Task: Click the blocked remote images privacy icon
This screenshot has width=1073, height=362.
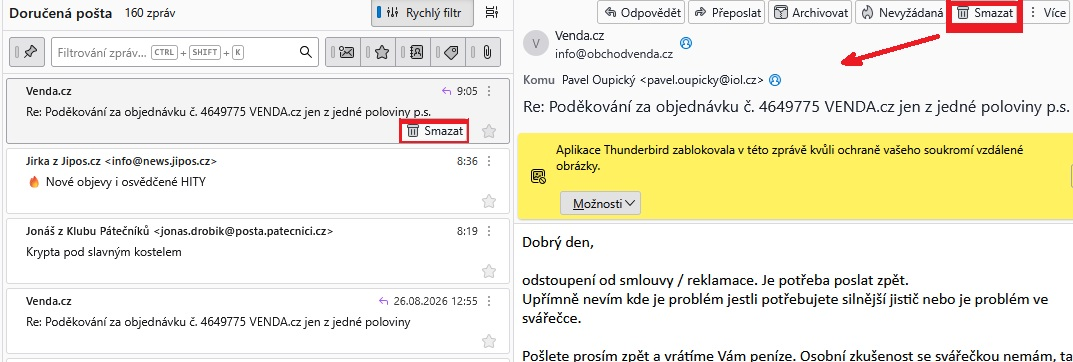Action: pos(539,177)
